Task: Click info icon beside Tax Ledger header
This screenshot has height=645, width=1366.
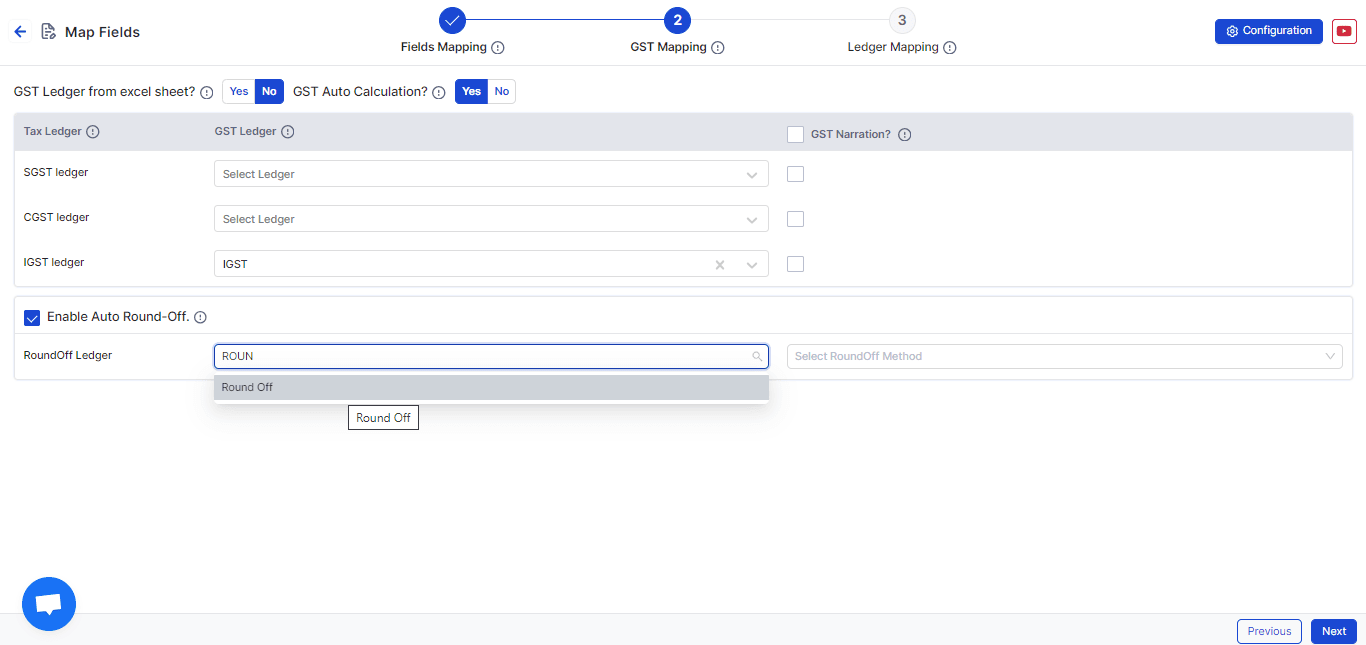Action: point(93,132)
